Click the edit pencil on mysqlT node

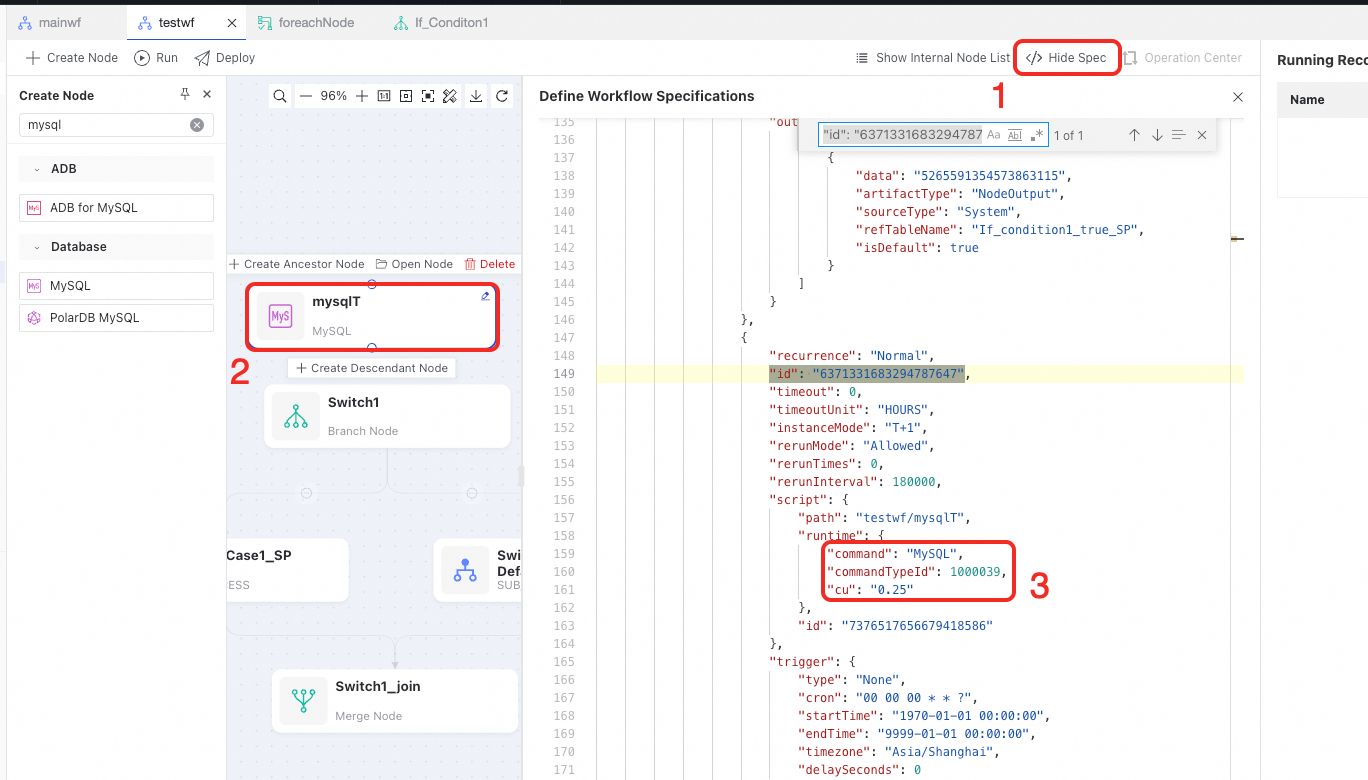(485, 296)
